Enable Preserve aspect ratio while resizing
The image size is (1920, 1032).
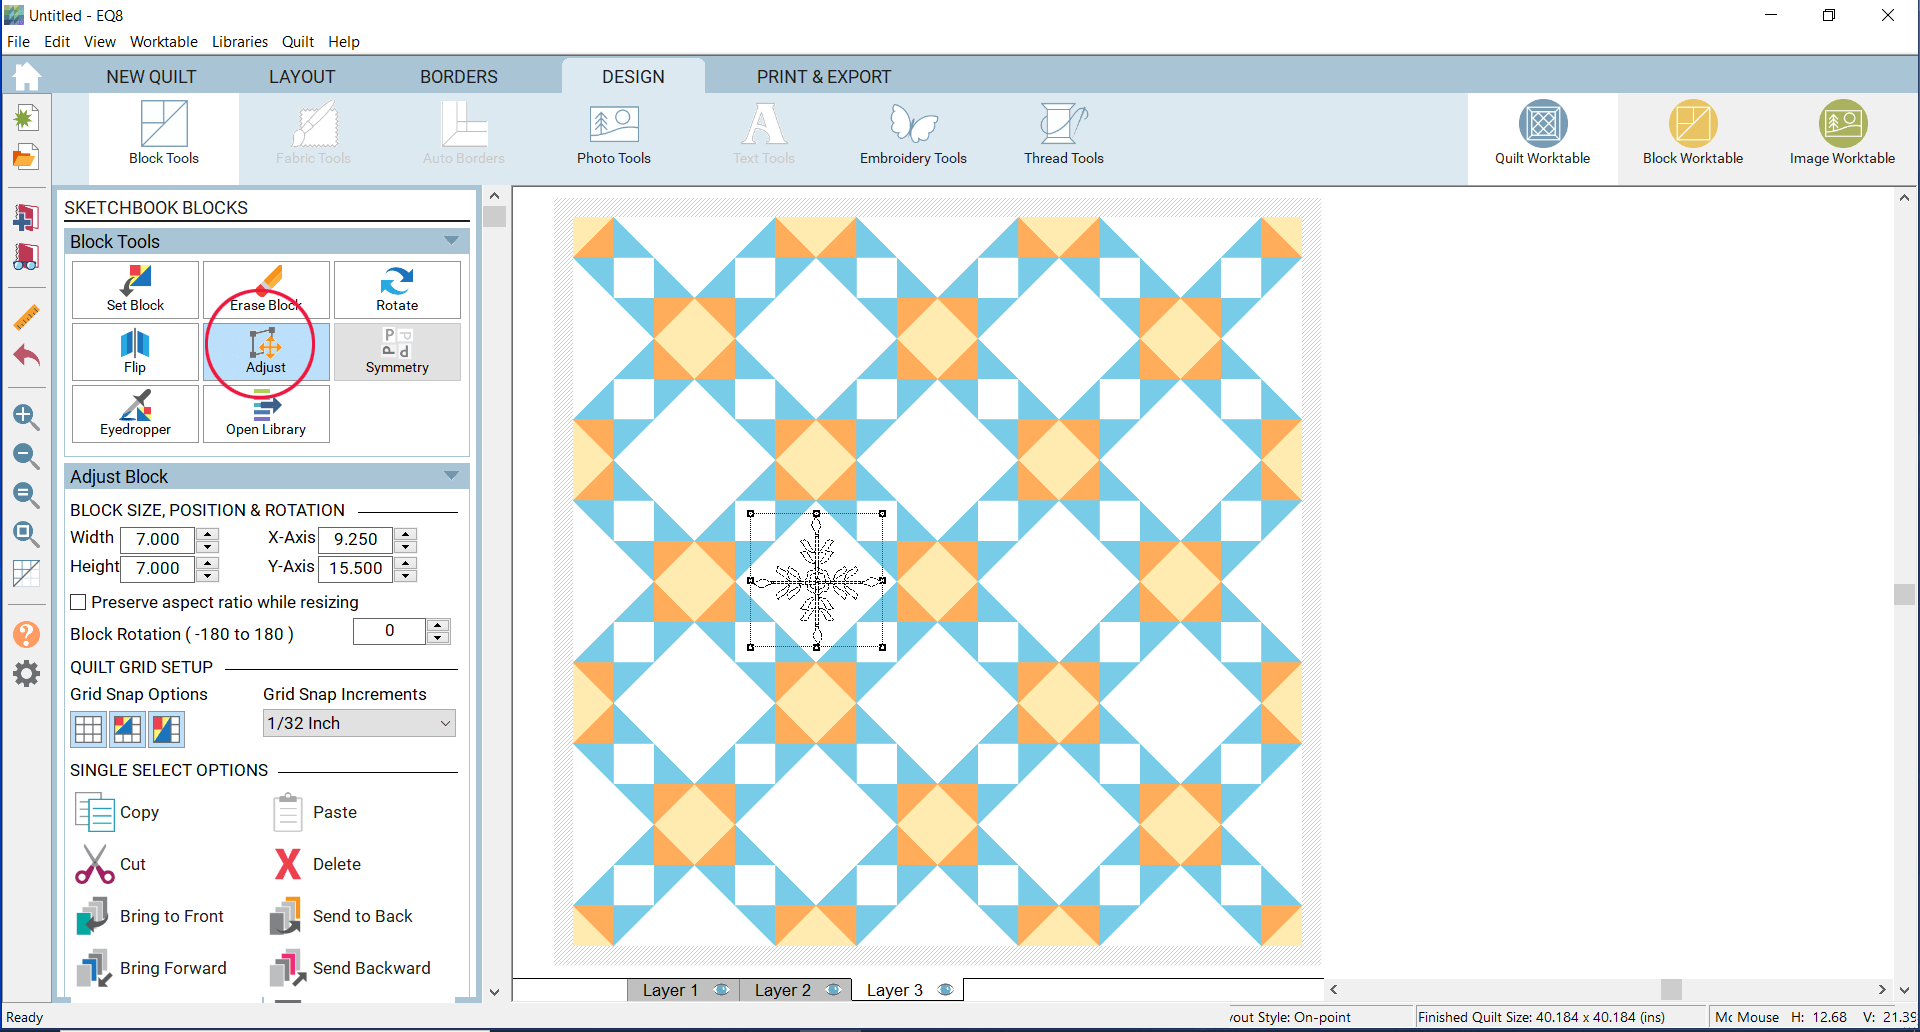(78, 602)
